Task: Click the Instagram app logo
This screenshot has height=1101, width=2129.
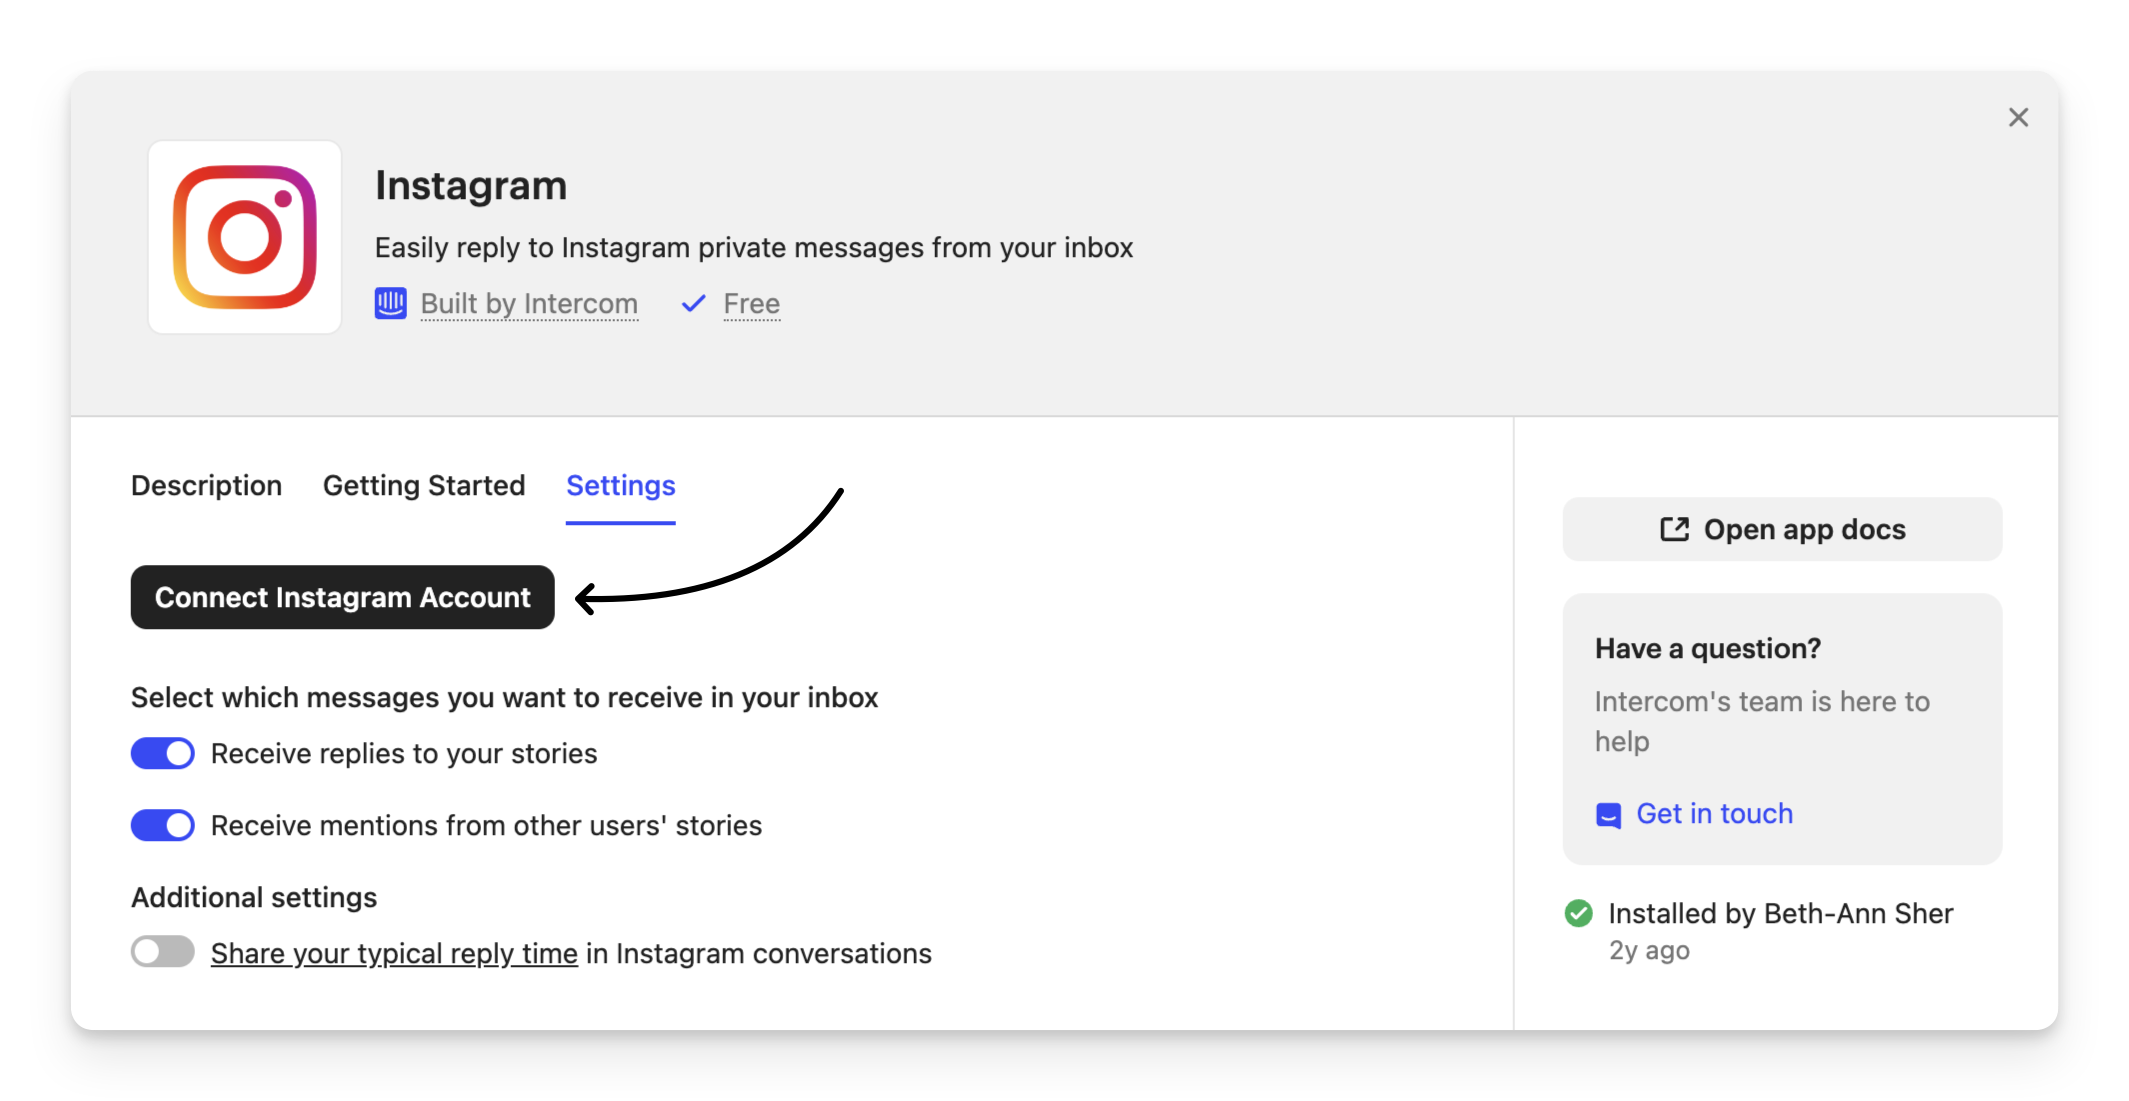Action: [245, 237]
